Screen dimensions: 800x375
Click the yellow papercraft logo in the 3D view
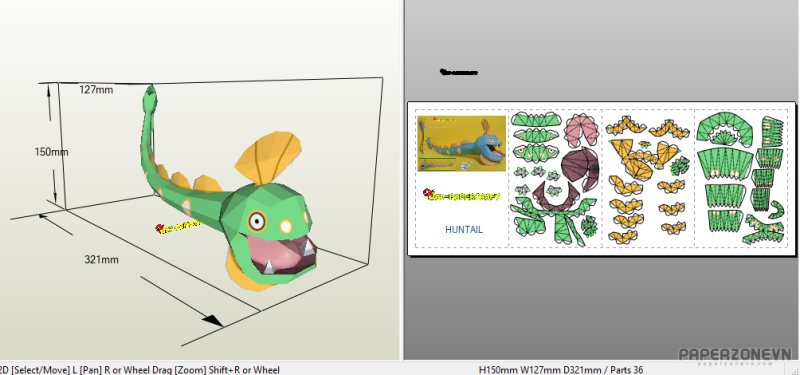point(178,227)
